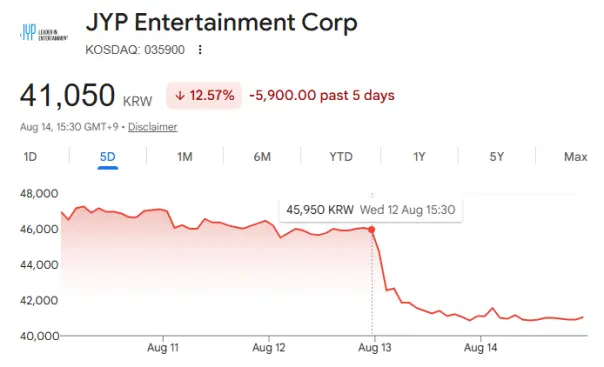Show the 6M price history
The height and width of the screenshot is (367, 604).
tap(262, 157)
